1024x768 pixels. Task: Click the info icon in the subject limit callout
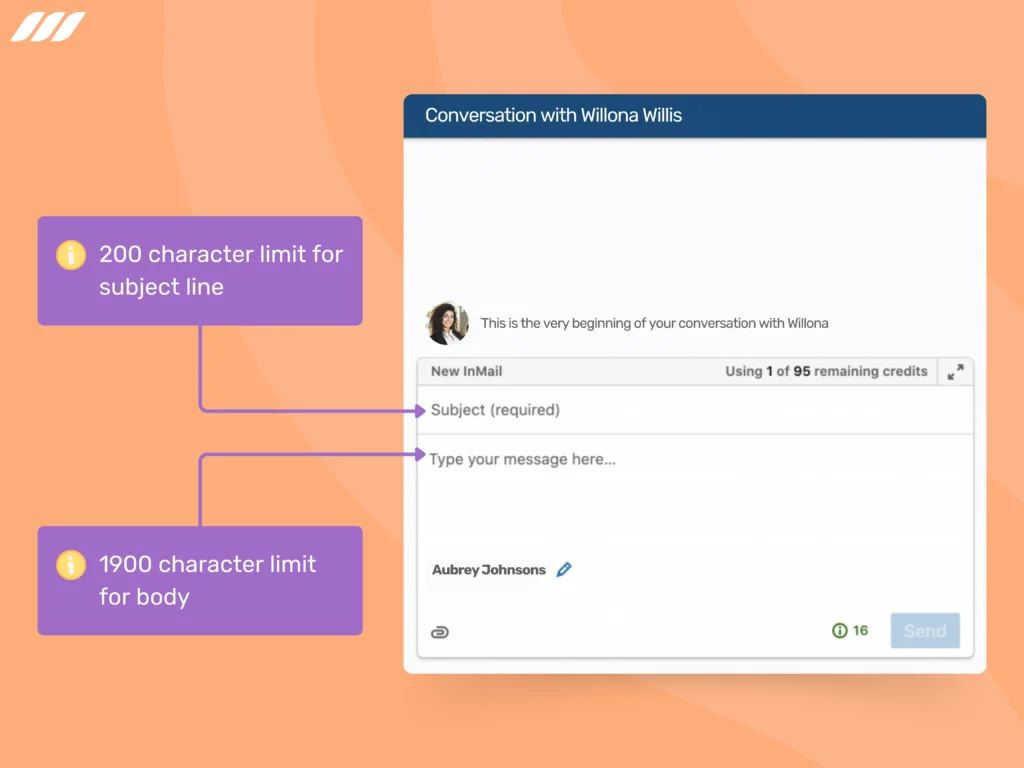click(x=70, y=255)
